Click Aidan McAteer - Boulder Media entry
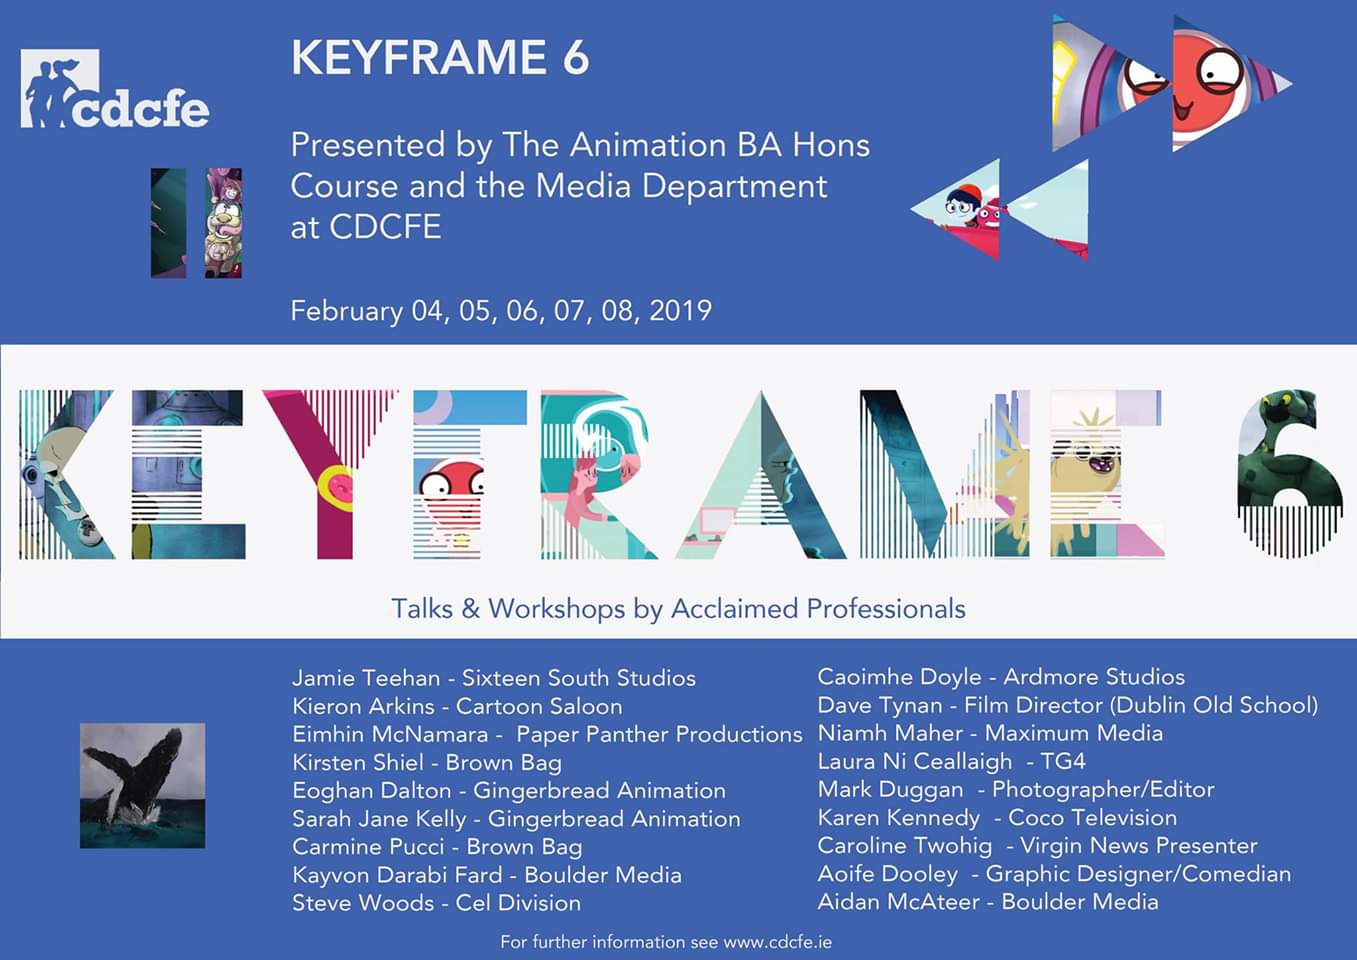Image resolution: width=1357 pixels, height=960 pixels. [987, 902]
